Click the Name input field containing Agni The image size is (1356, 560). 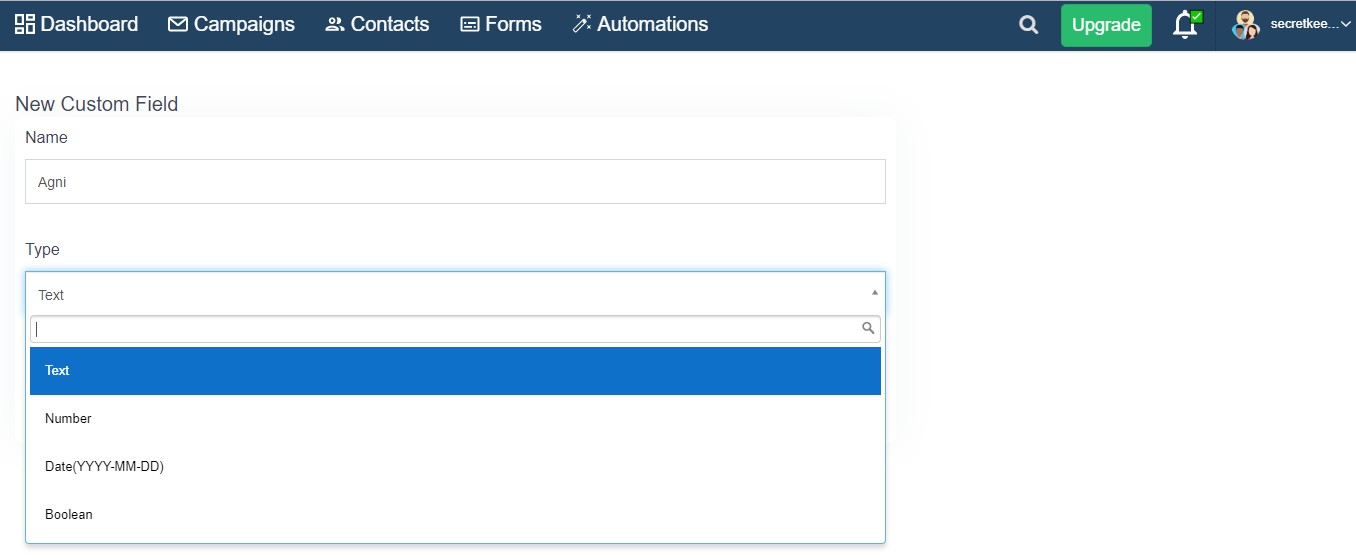click(x=455, y=182)
